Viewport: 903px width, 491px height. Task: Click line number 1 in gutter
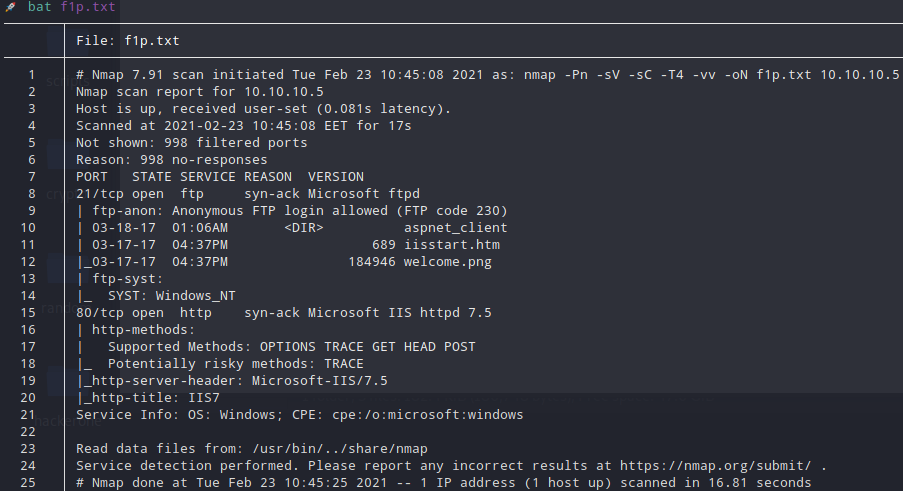[32, 75]
